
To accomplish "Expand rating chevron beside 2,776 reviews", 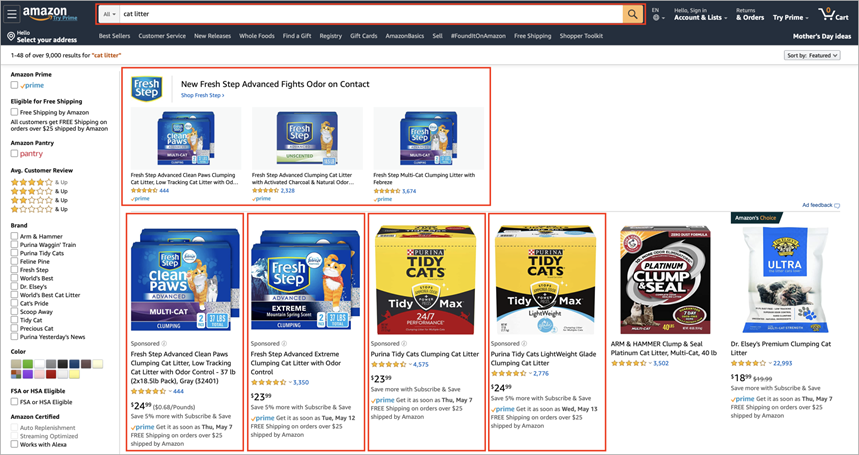I will coord(530,373).
